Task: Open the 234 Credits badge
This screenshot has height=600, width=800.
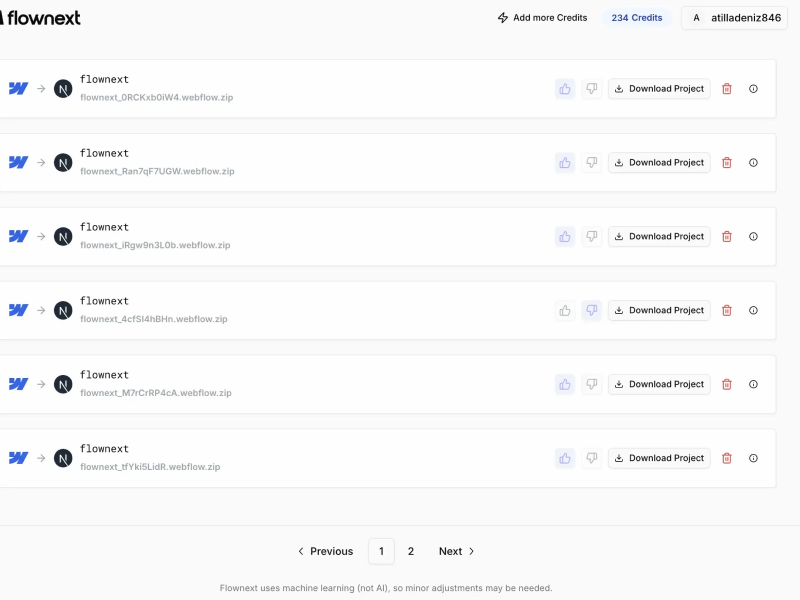Action: [637, 18]
